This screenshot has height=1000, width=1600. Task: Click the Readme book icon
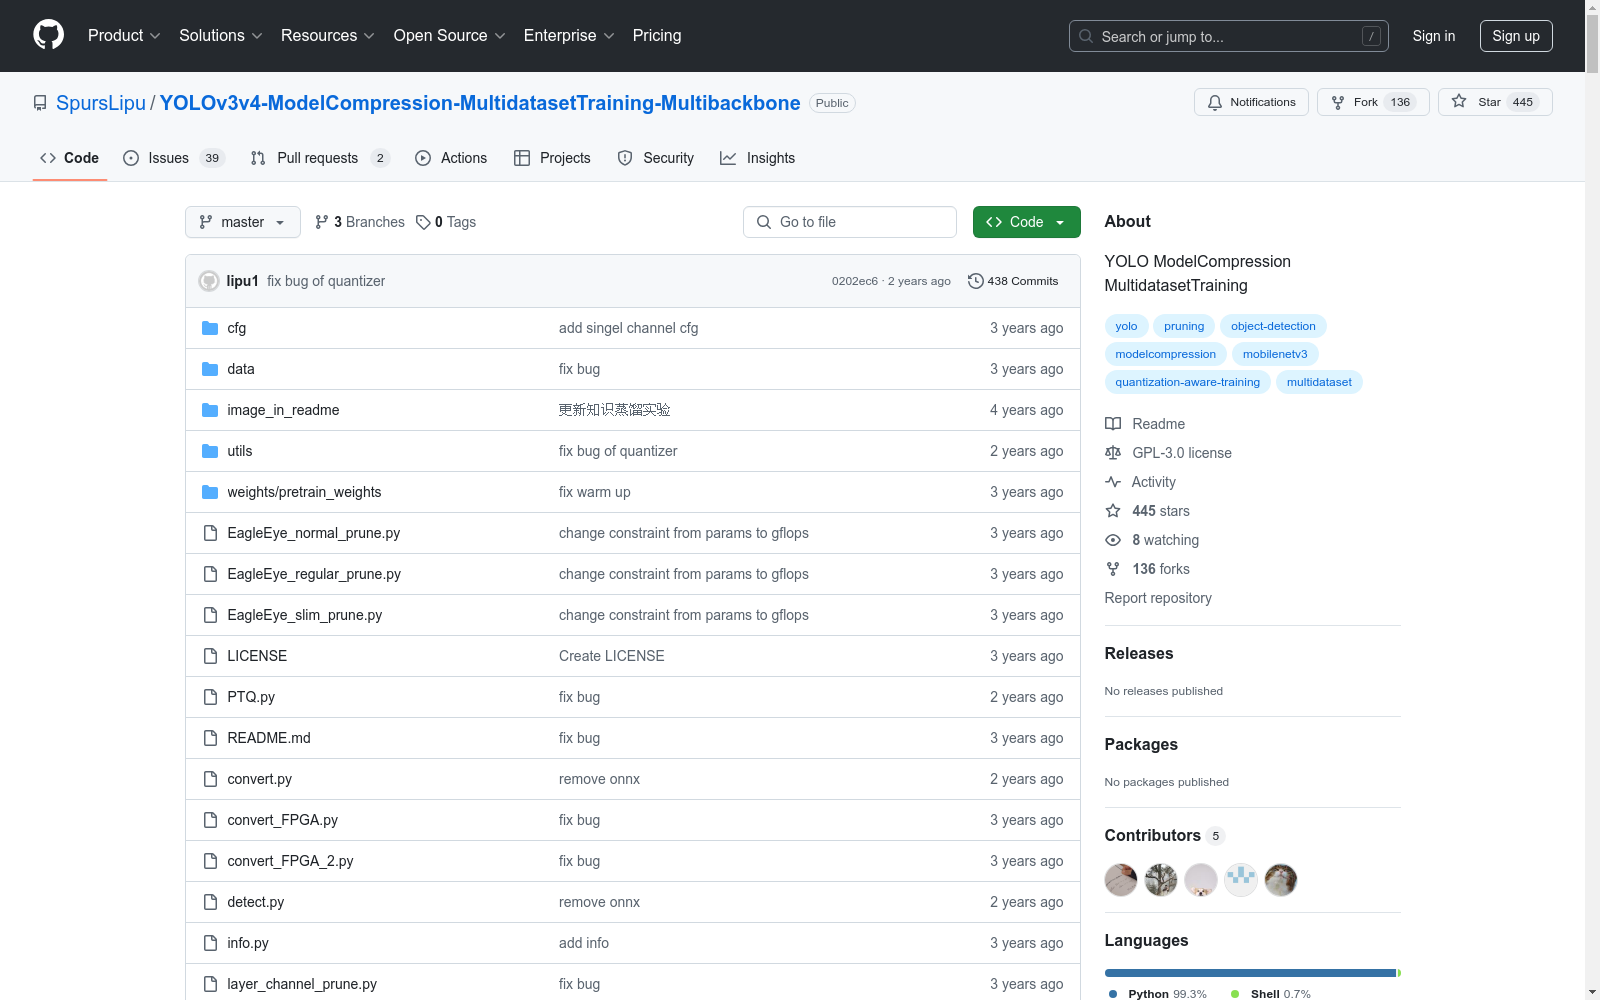pos(1113,424)
